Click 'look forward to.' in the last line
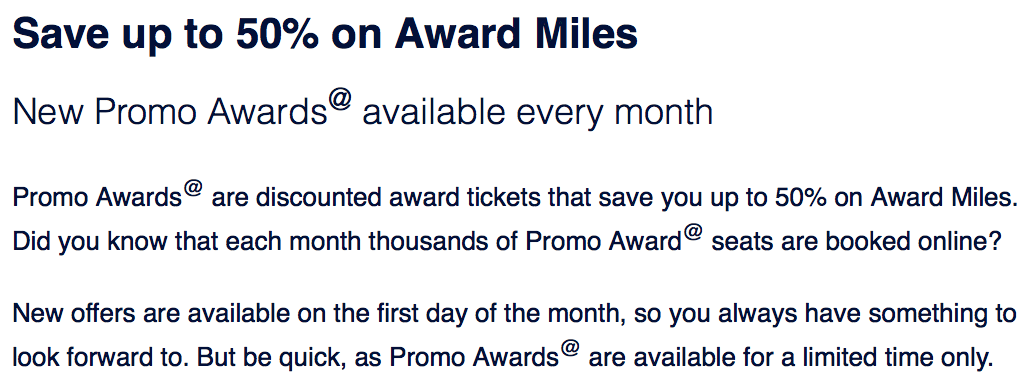 pos(99,358)
